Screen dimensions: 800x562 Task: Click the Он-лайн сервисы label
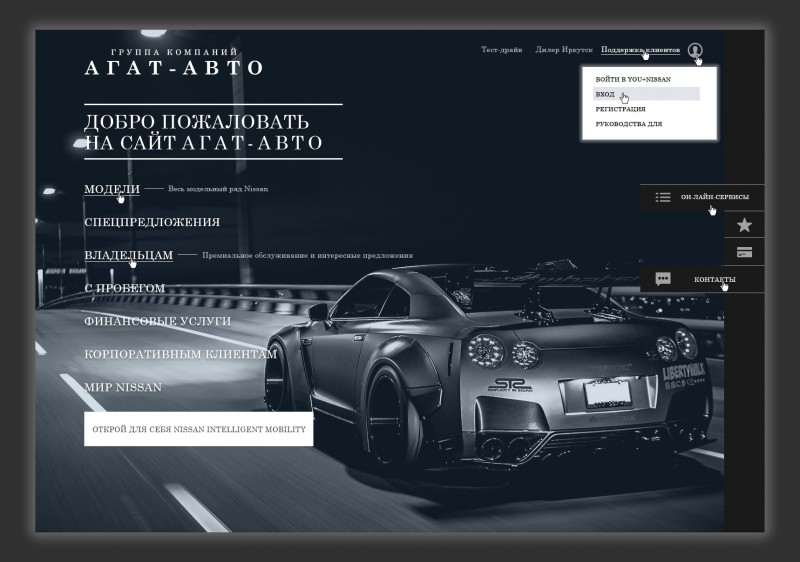pyautogui.click(x=715, y=197)
